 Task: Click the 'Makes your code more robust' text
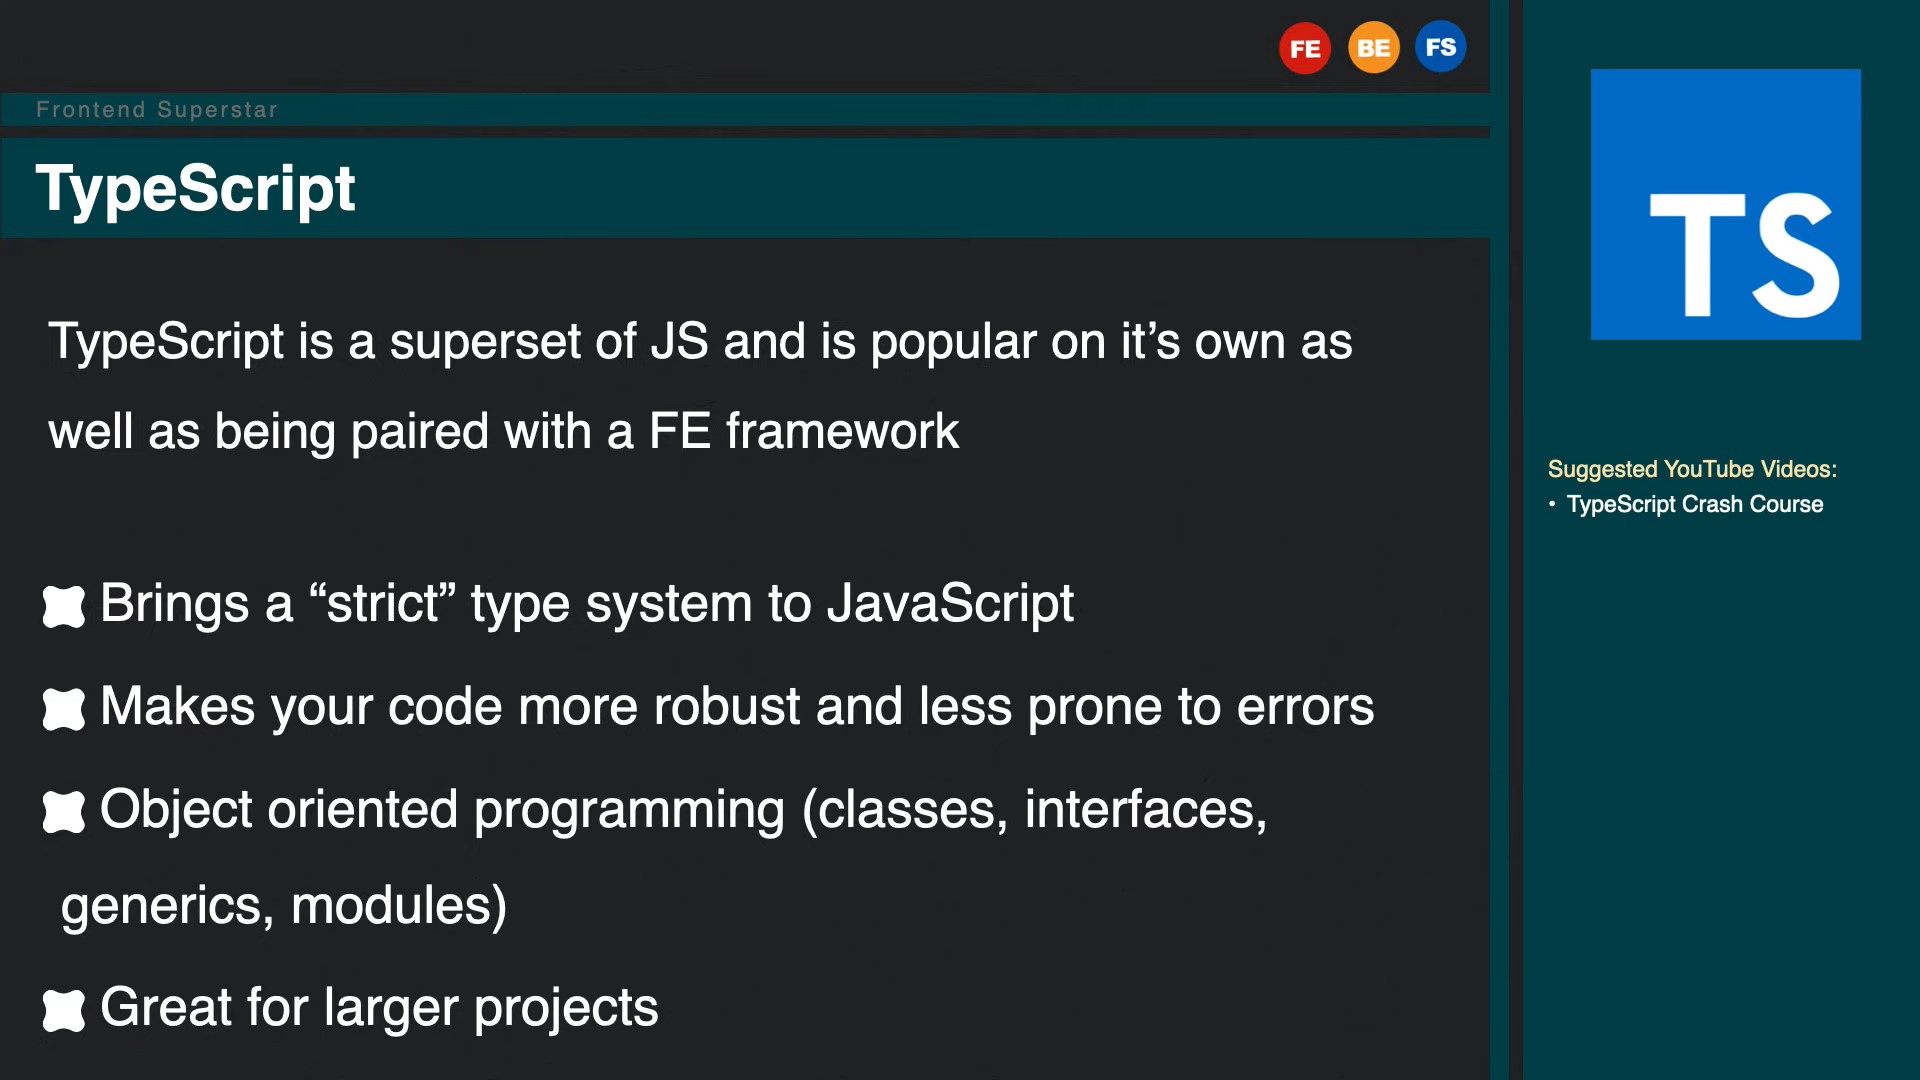pos(737,707)
